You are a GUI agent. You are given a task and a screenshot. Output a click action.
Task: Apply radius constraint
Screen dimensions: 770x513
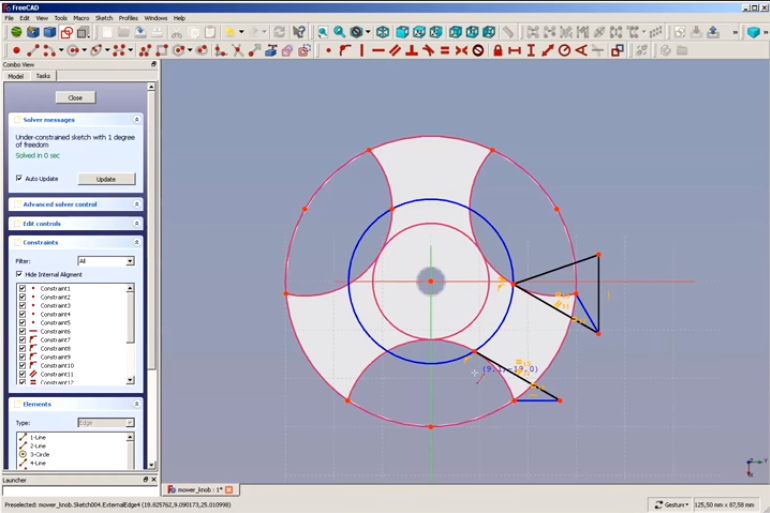564,50
